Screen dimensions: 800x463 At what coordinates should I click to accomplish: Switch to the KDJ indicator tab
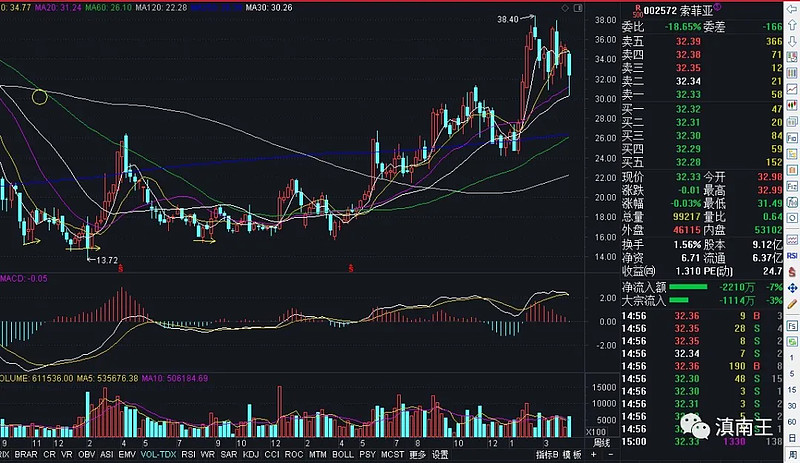251,454
